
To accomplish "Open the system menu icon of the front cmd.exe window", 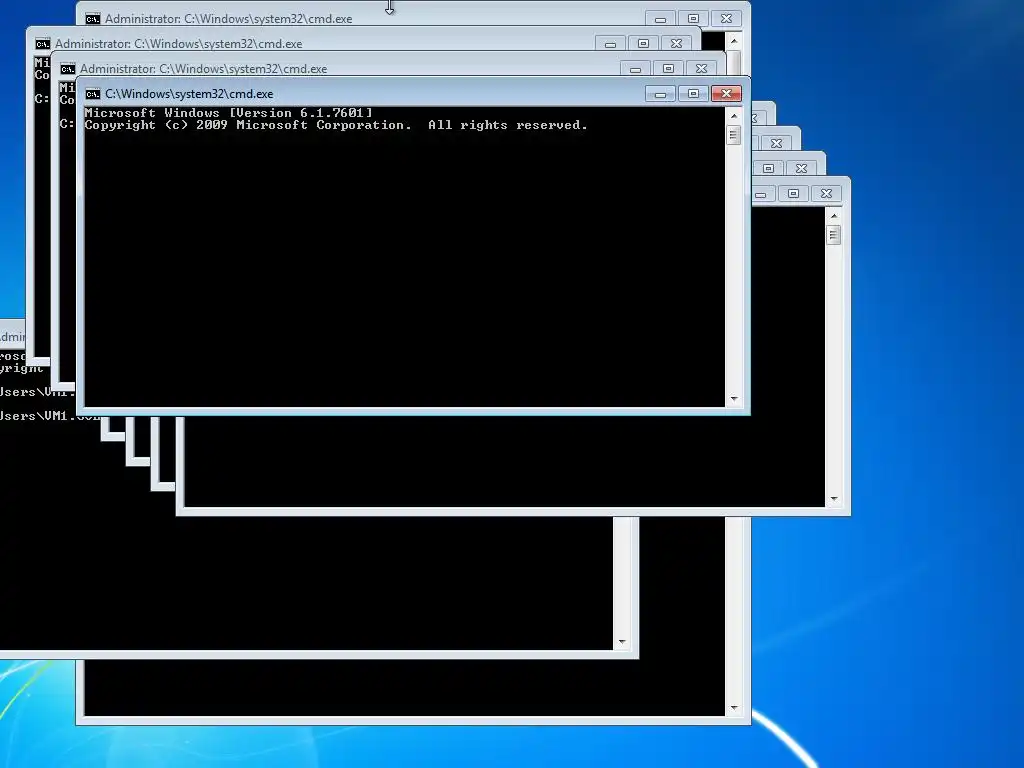I will pos(93,94).
